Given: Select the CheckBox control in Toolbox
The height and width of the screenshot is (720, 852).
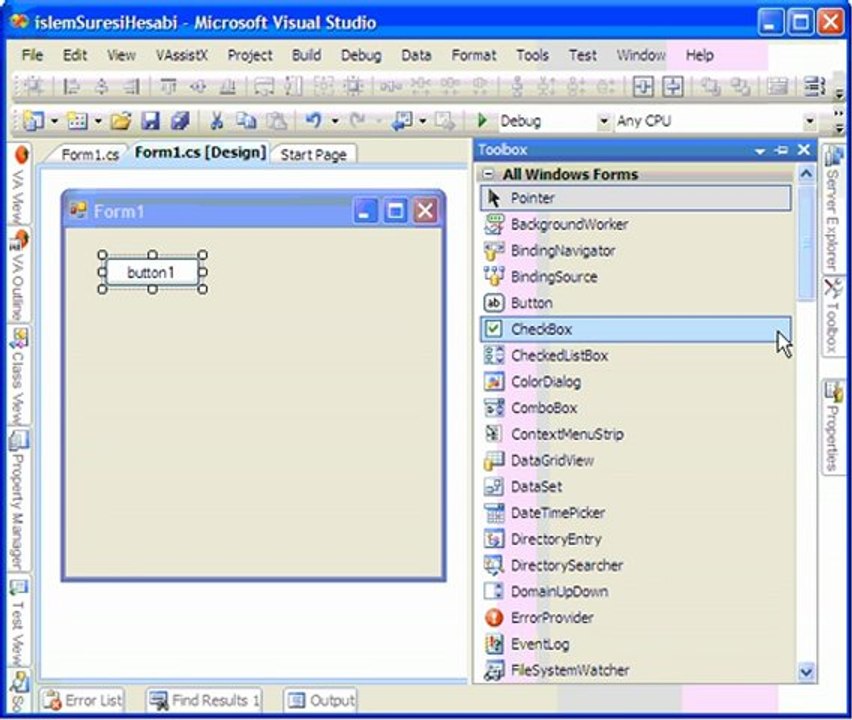Looking at the screenshot, I should coord(635,329).
